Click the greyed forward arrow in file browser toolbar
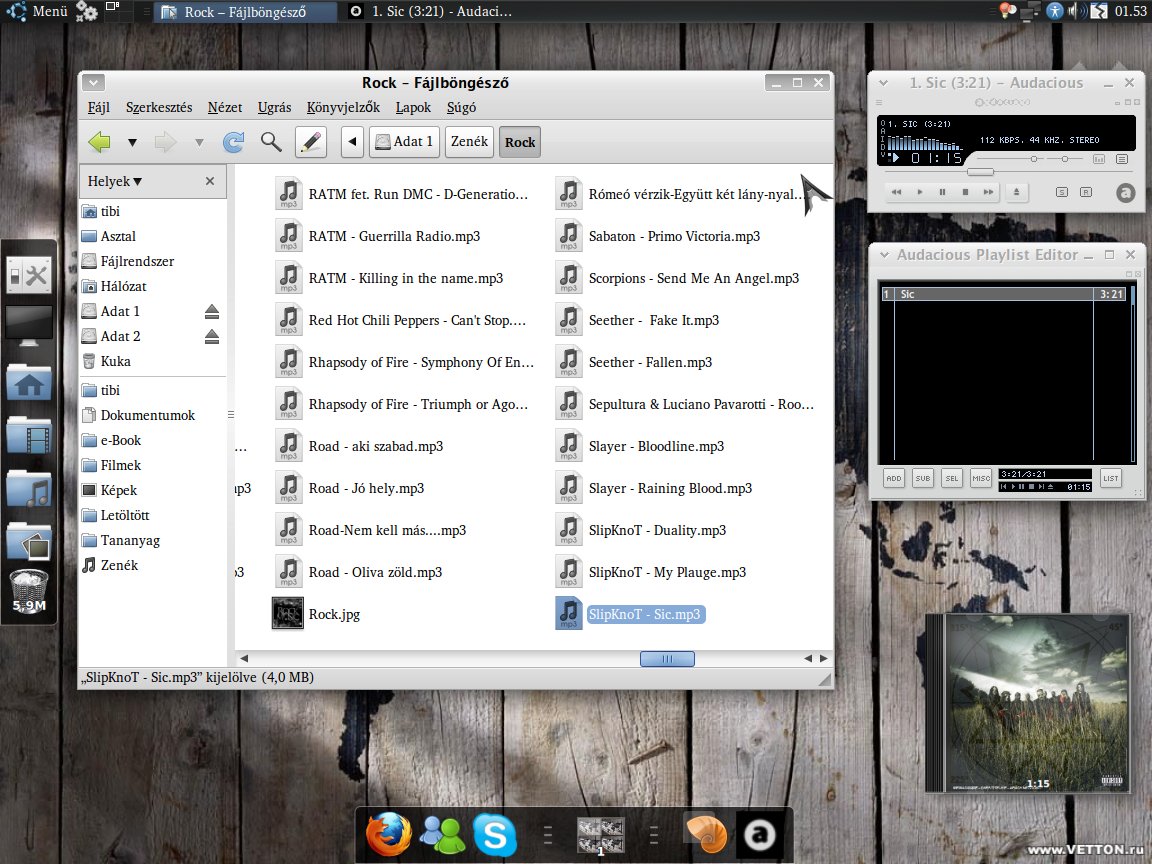Viewport: 1152px width, 864px height. point(165,142)
